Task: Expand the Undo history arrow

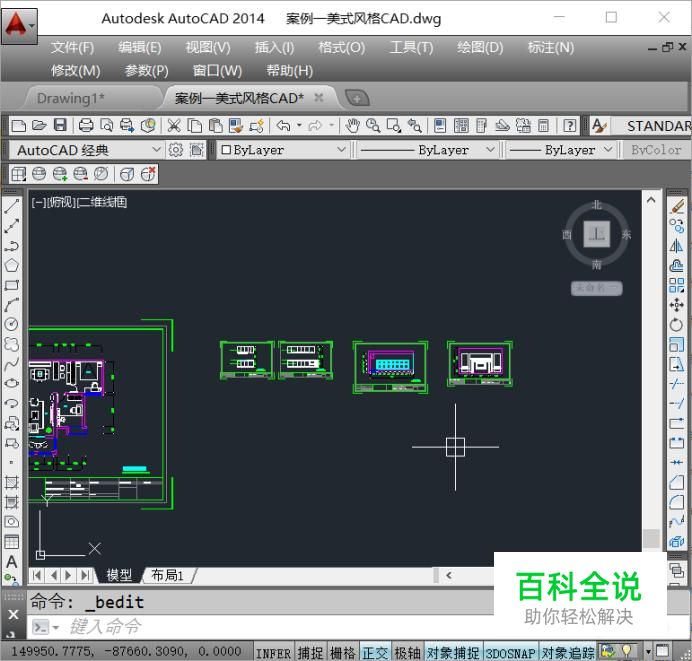Action: 299,126
